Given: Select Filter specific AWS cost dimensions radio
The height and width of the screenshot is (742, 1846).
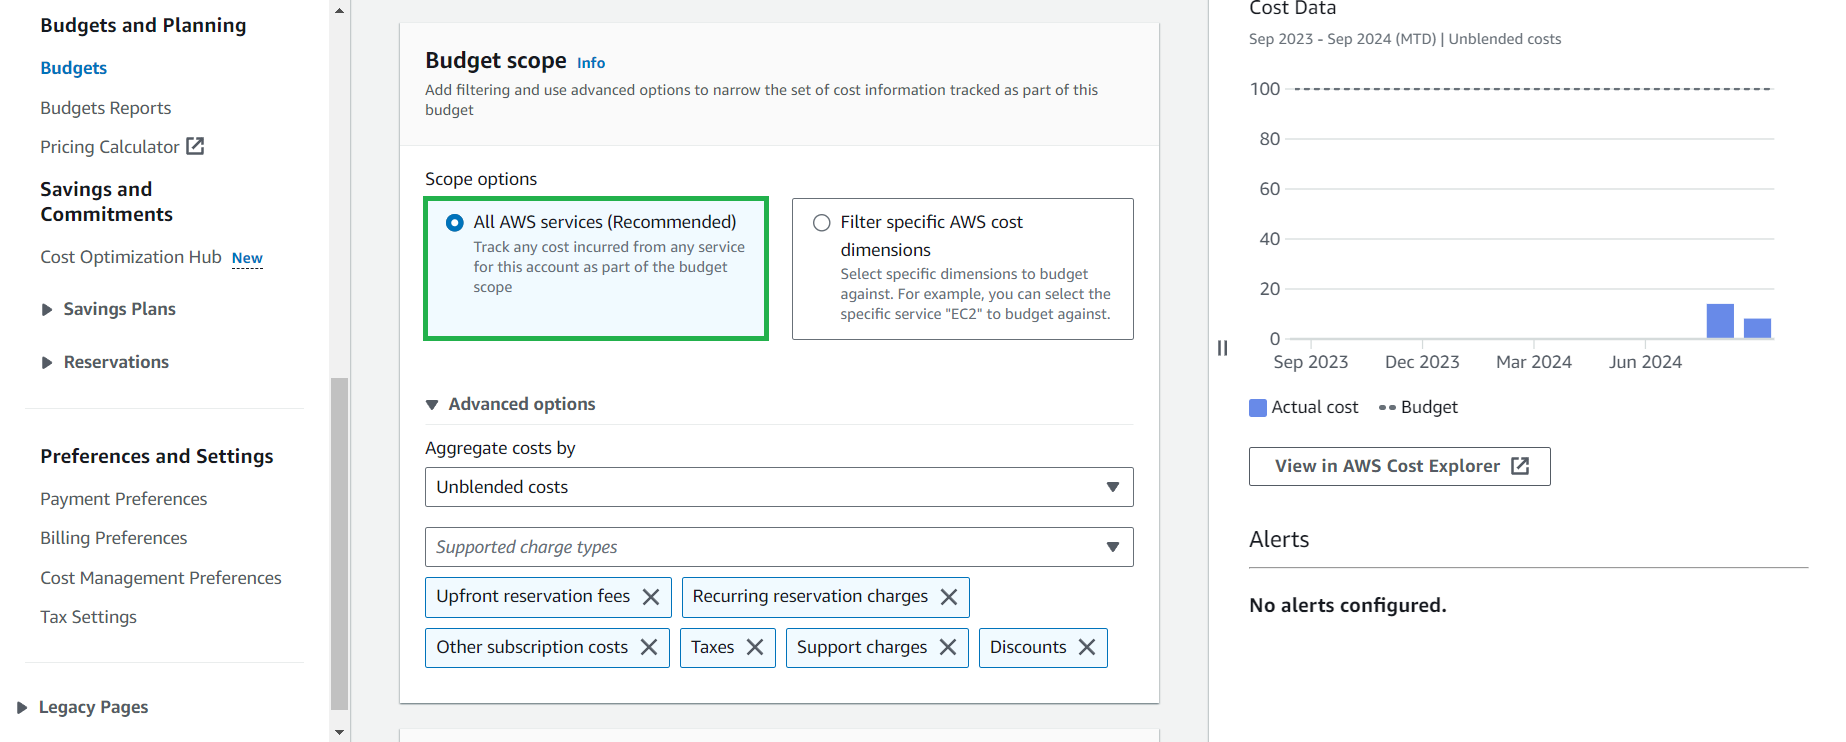Looking at the screenshot, I should tap(822, 222).
